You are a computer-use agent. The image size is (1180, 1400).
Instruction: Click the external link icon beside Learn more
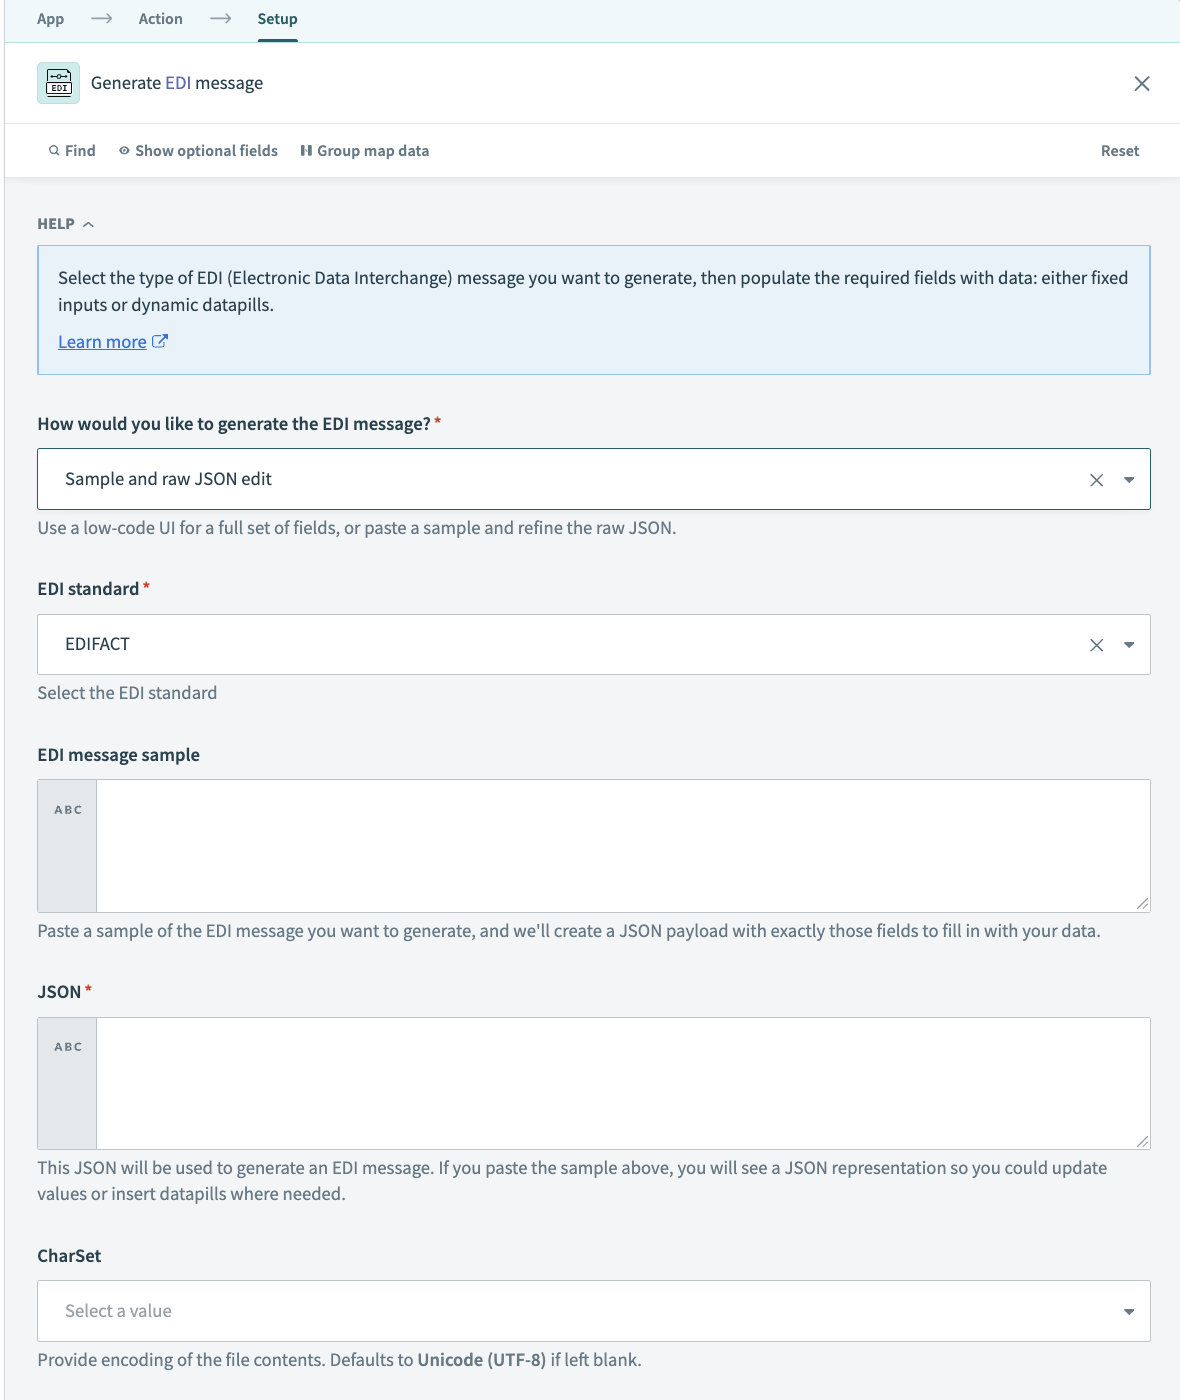pyautogui.click(x=160, y=341)
